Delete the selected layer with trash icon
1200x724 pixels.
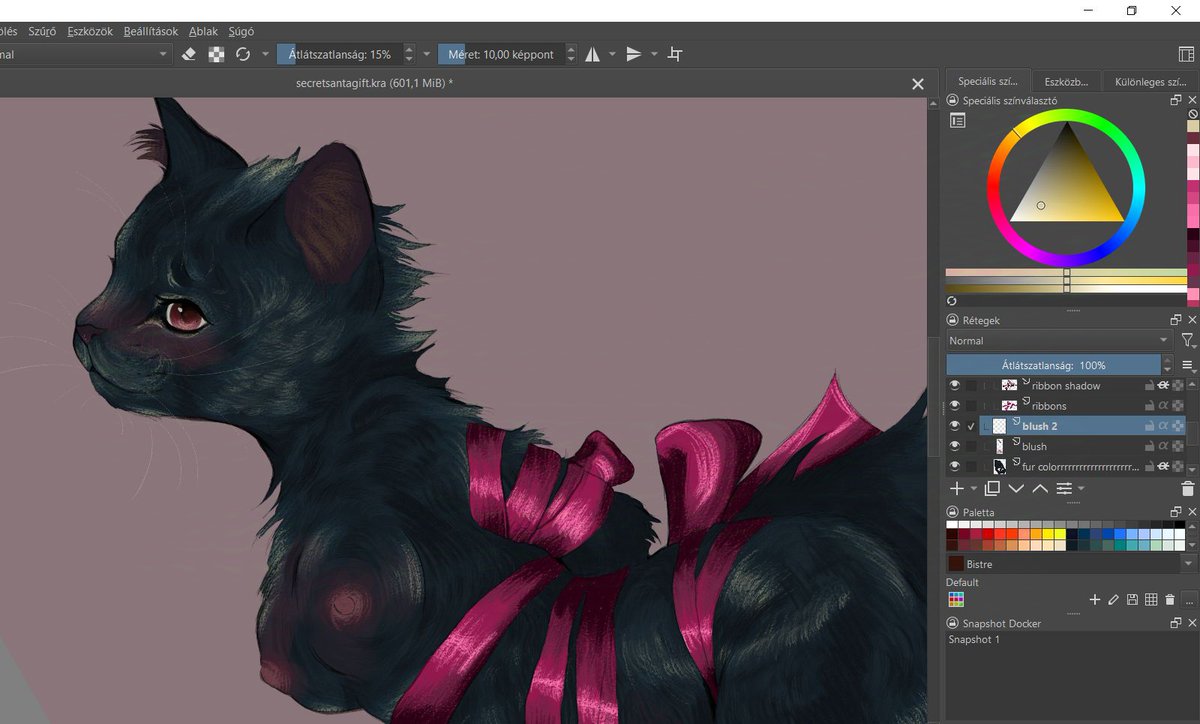tap(1187, 488)
